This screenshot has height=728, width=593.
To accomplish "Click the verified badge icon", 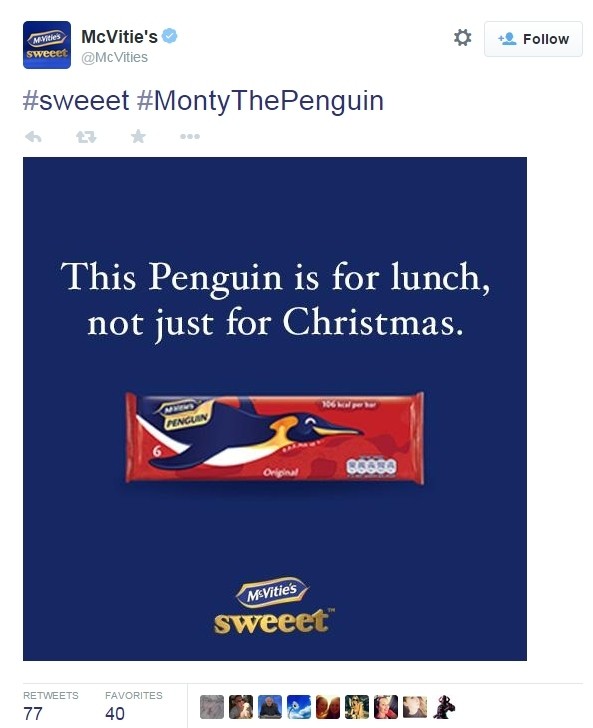I will tap(169, 36).
